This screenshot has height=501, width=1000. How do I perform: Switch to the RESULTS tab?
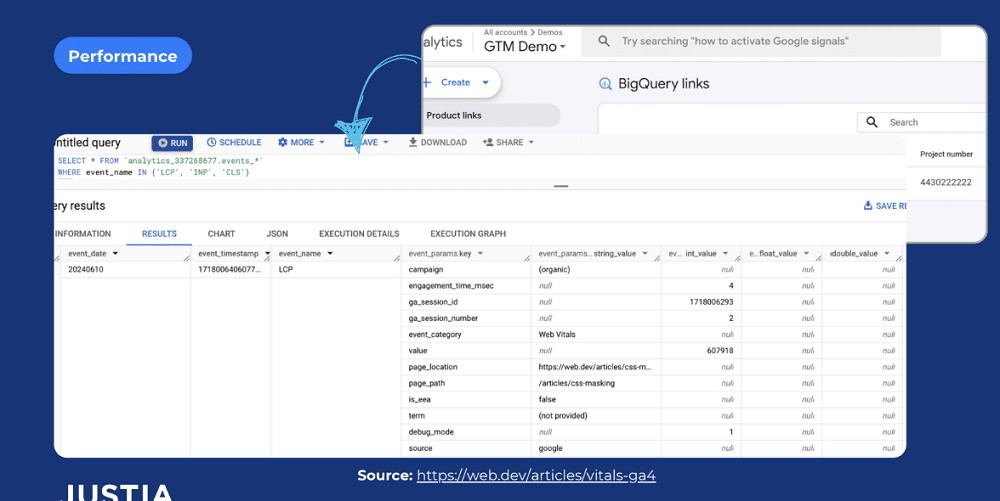click(159, 234)
